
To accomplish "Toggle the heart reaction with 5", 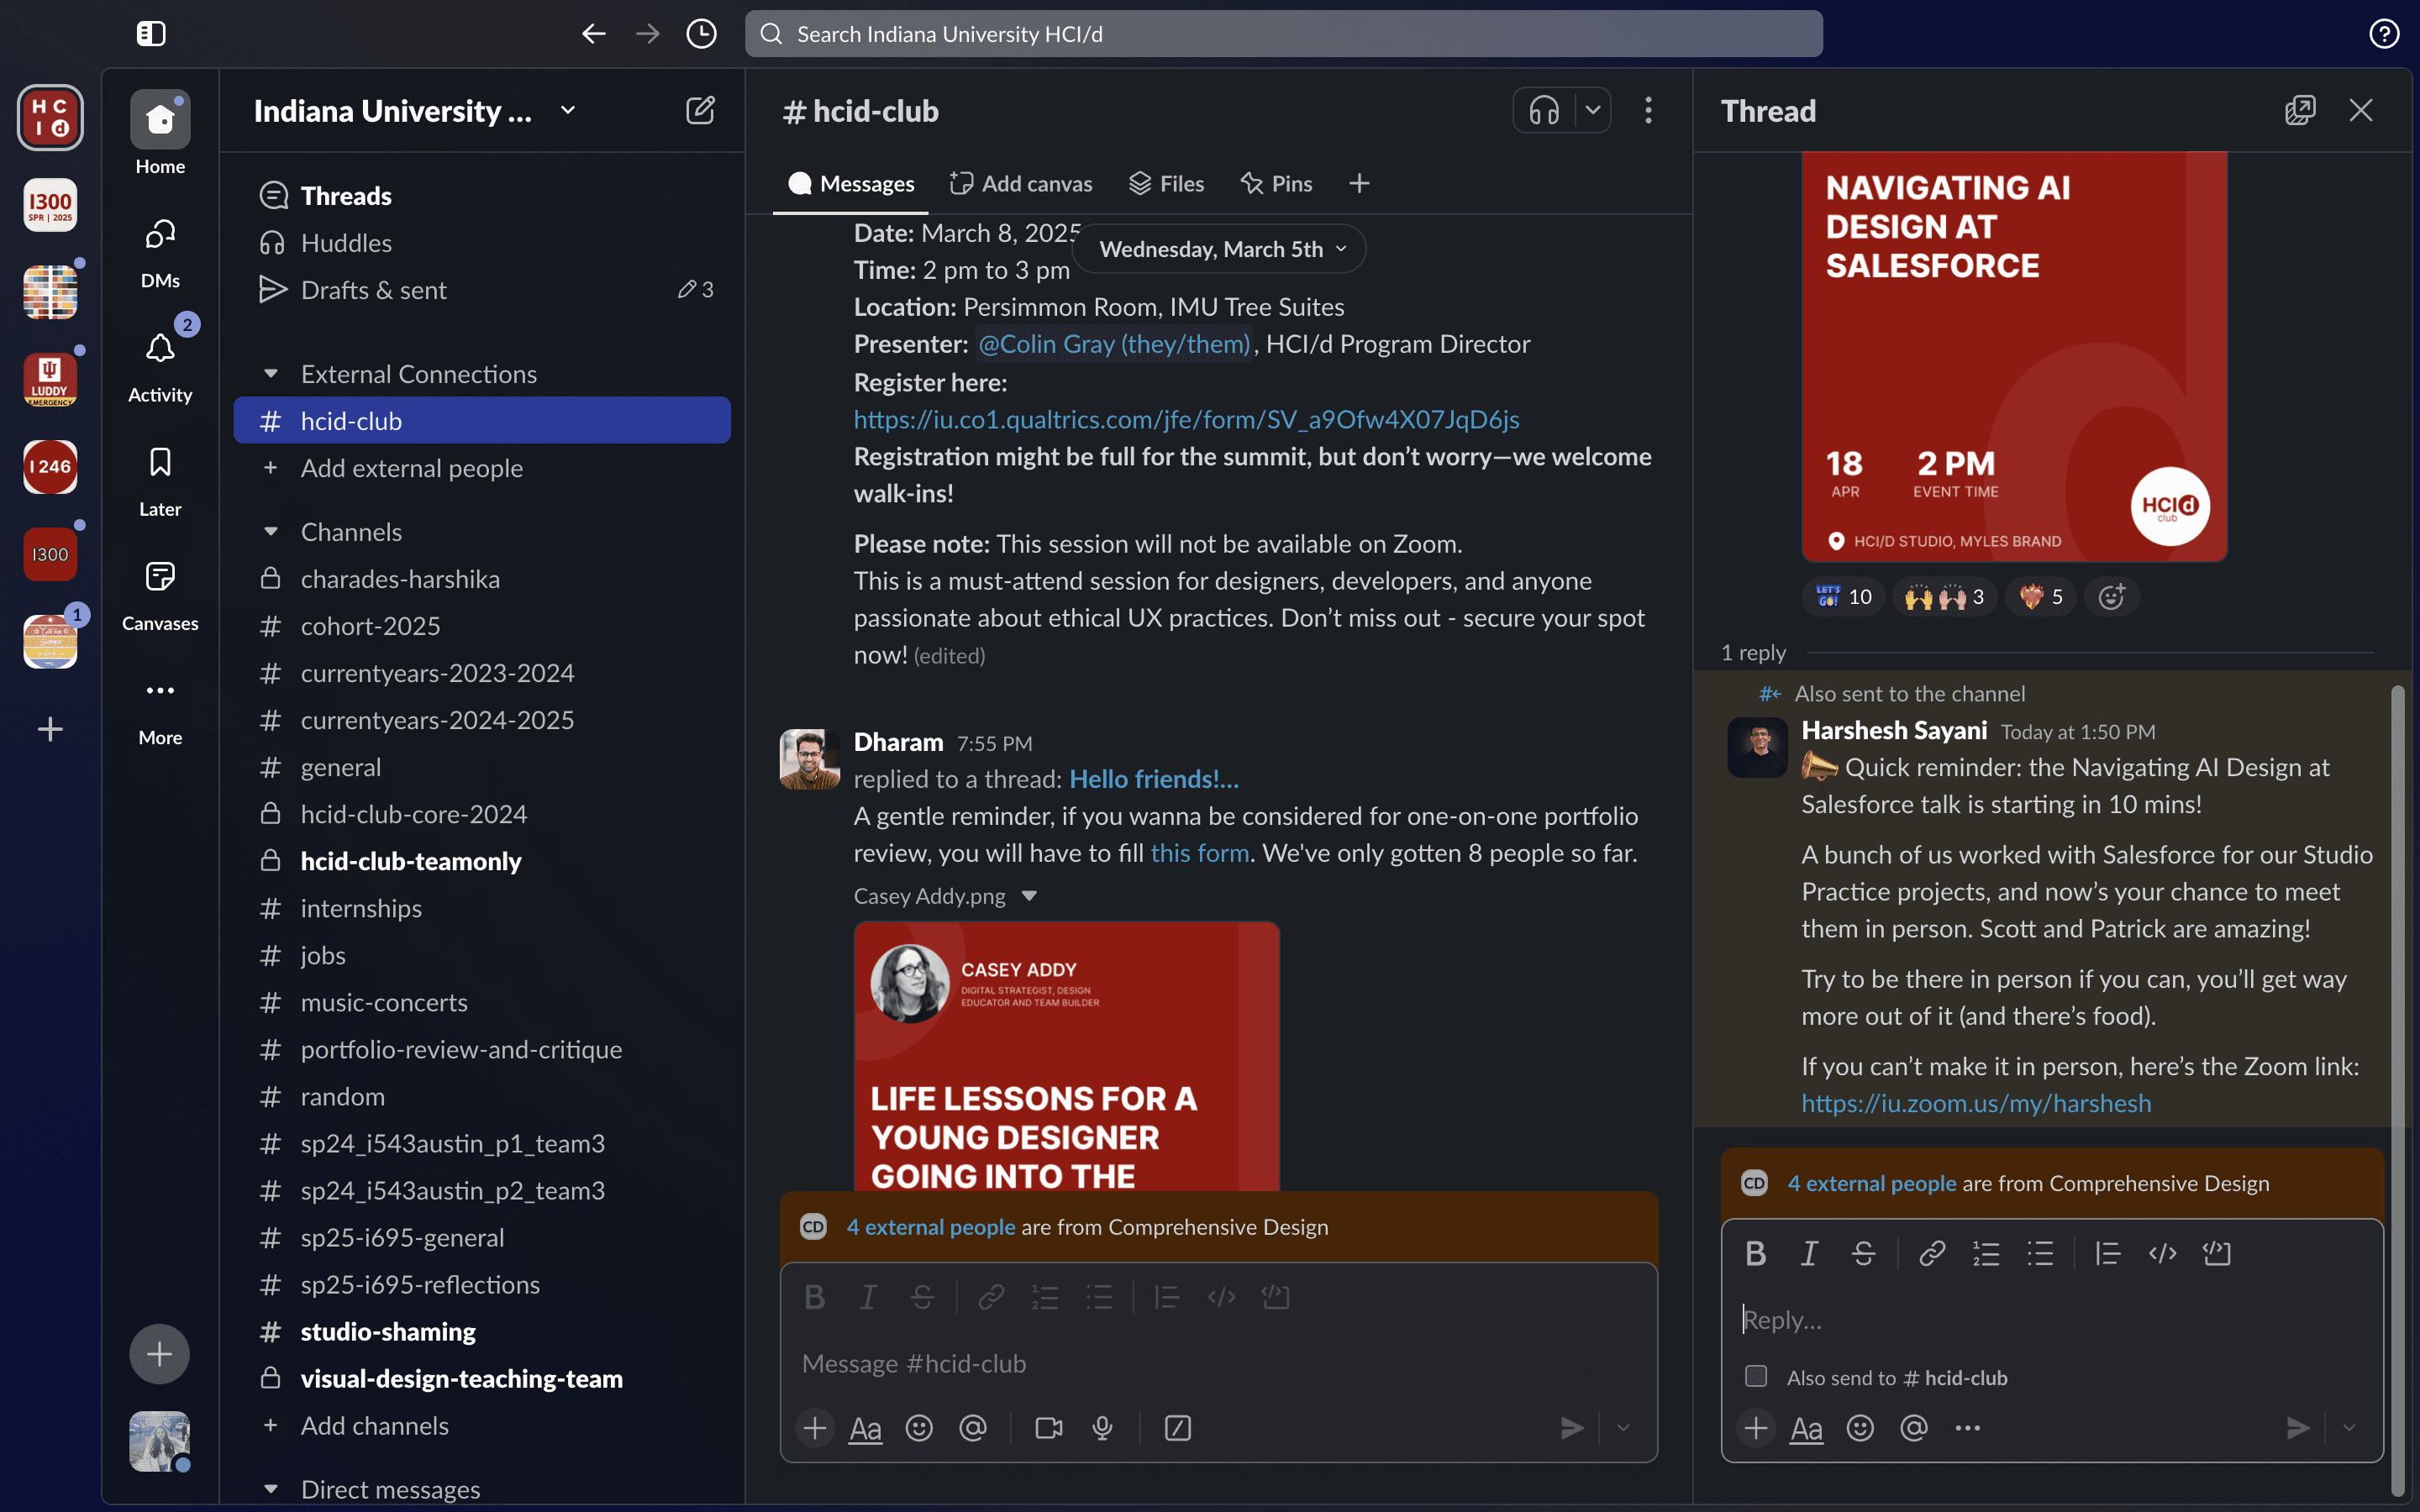I will pos(2040,597).
